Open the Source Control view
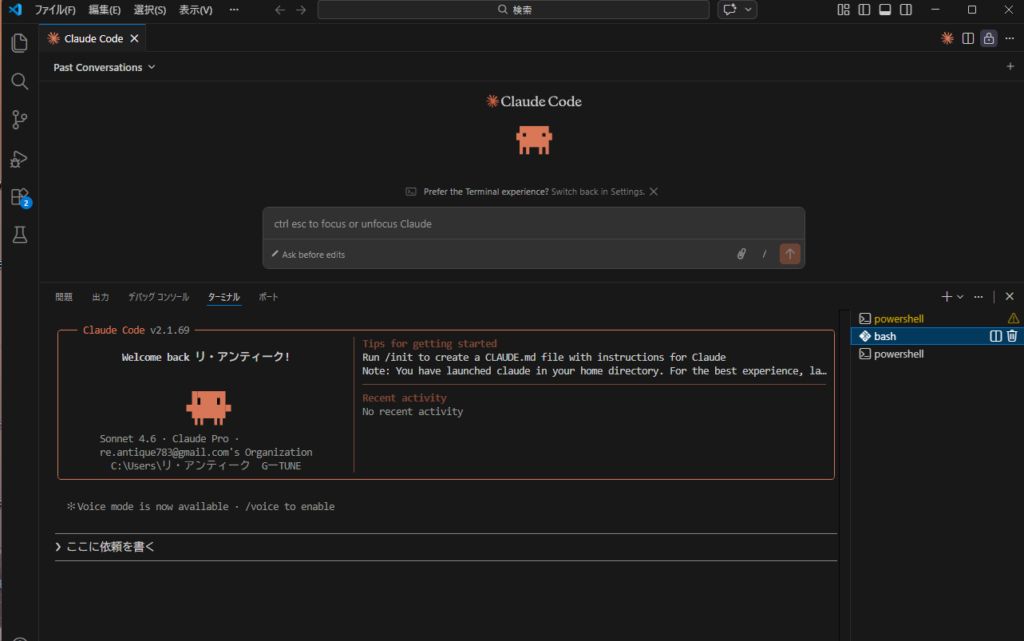Image resolution: width=1024 pixels, height=641 pixels. click(18, 120)
